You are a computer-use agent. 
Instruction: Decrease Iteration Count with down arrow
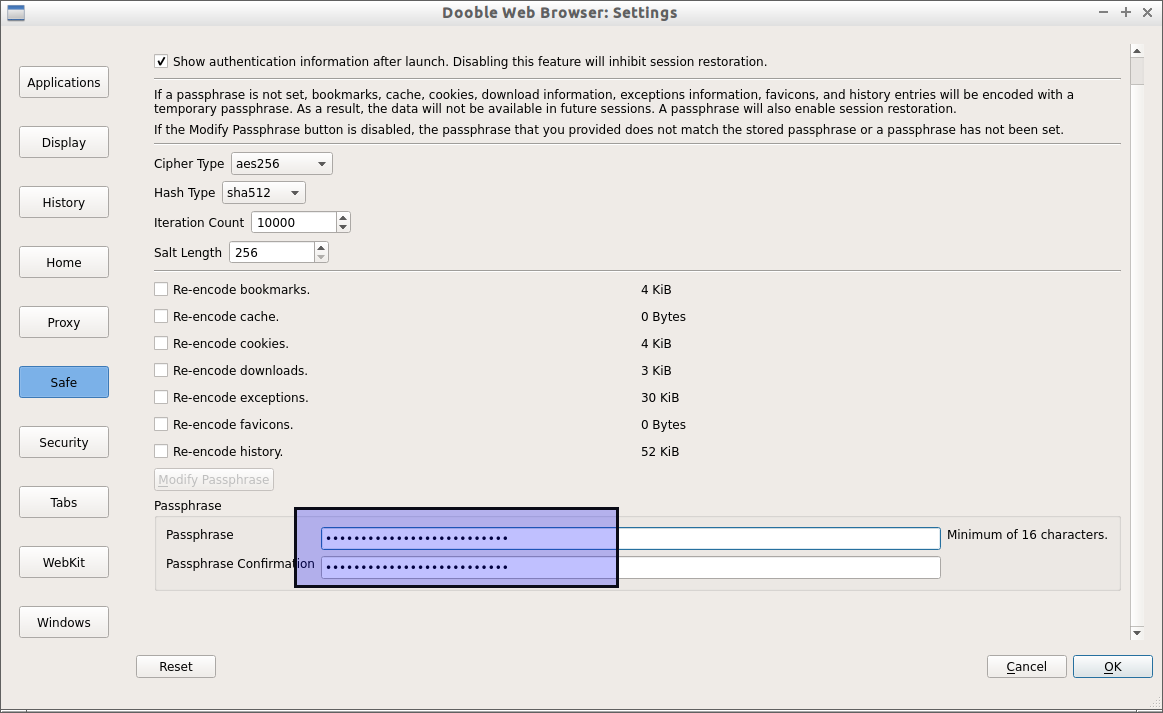[x=343, y=227]
